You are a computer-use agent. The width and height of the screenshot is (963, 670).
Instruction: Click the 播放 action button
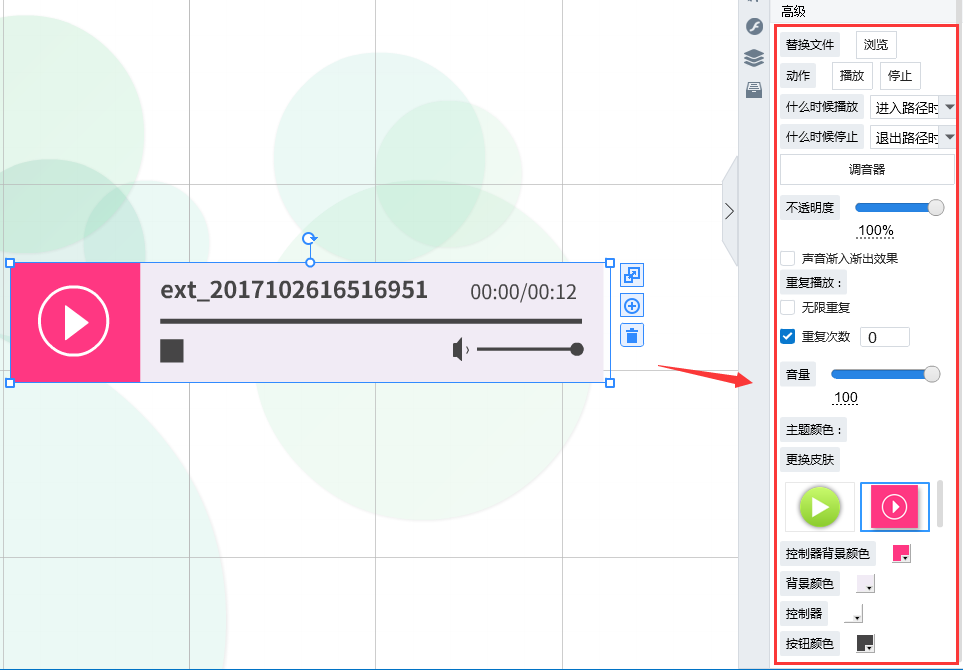[852, 76]
